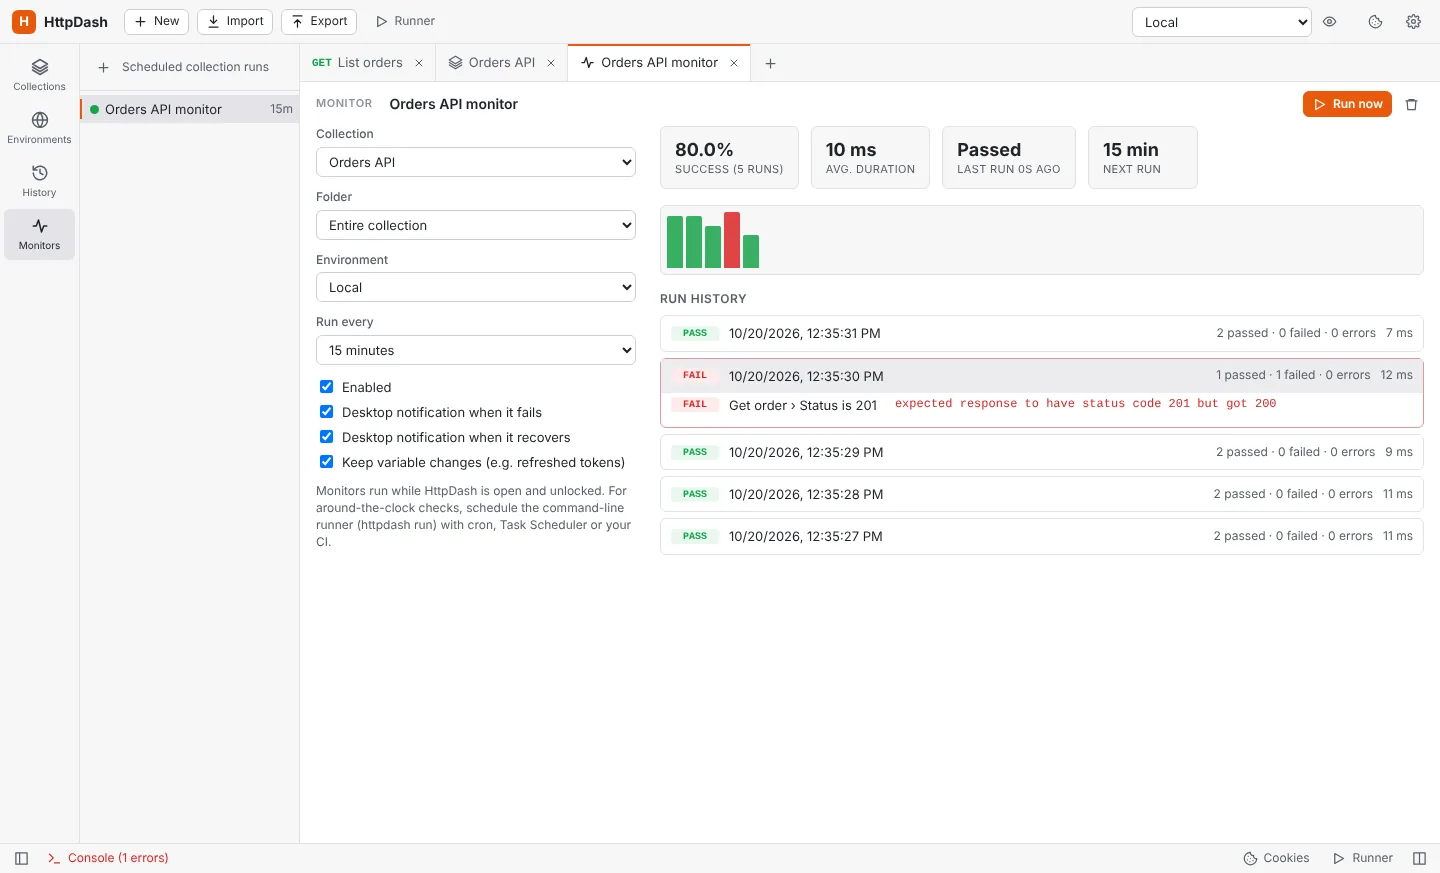Open settings gear icon
1440x873 pixels.
point(1413,22)
